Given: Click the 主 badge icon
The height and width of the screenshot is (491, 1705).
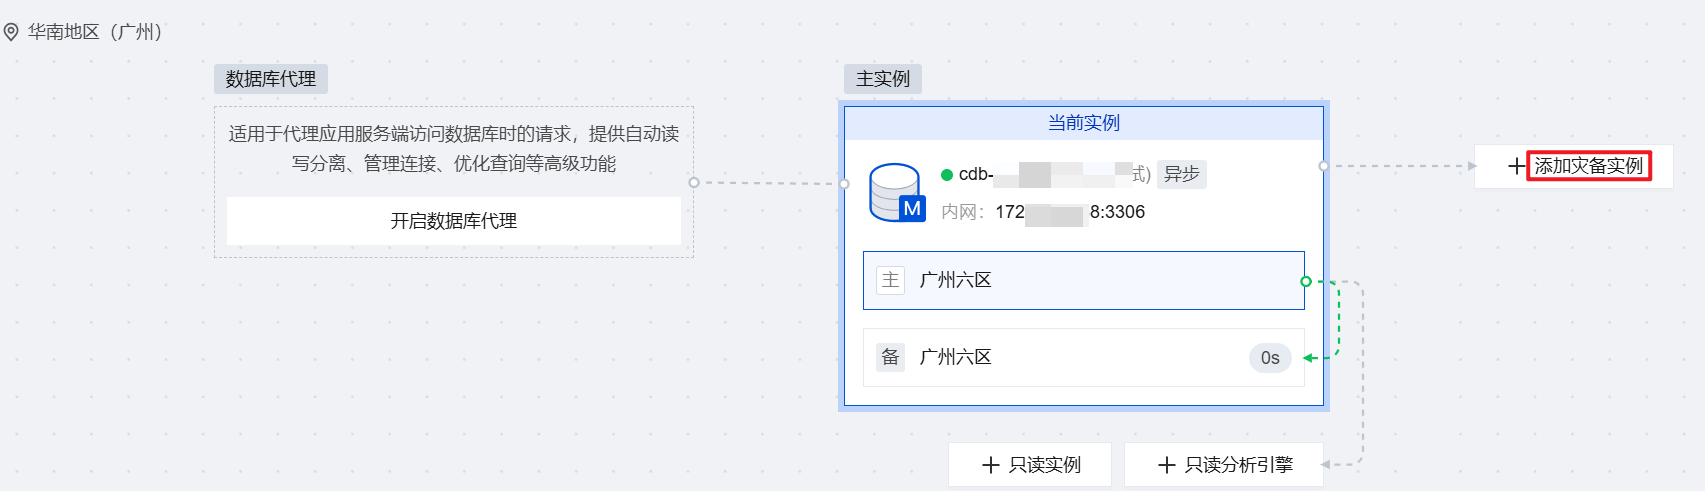Looking at the screenshot, I should tap(890, 280).
